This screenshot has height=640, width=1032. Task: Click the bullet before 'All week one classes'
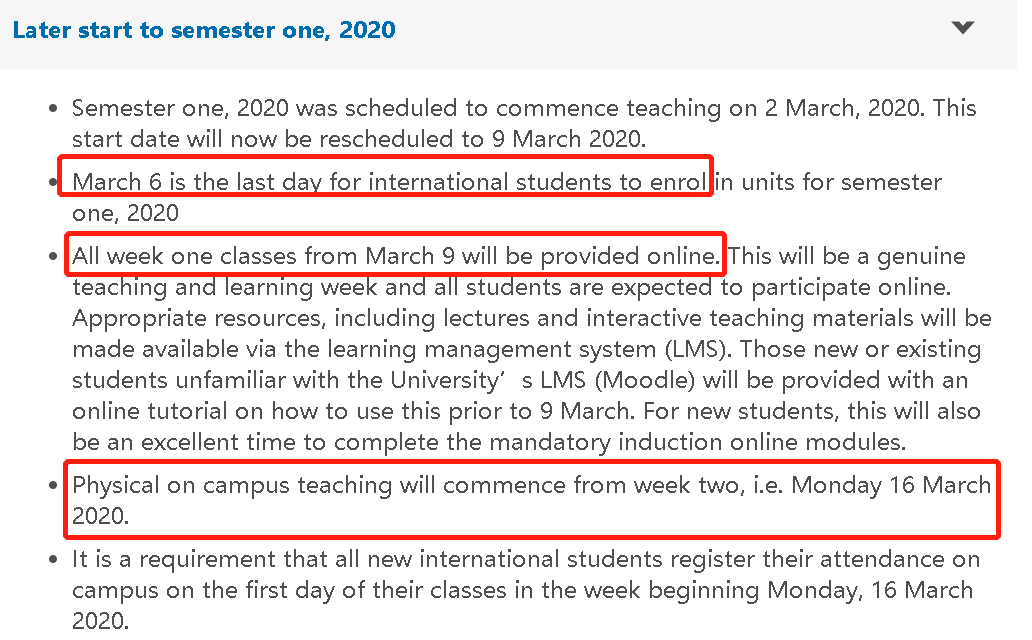54,257
